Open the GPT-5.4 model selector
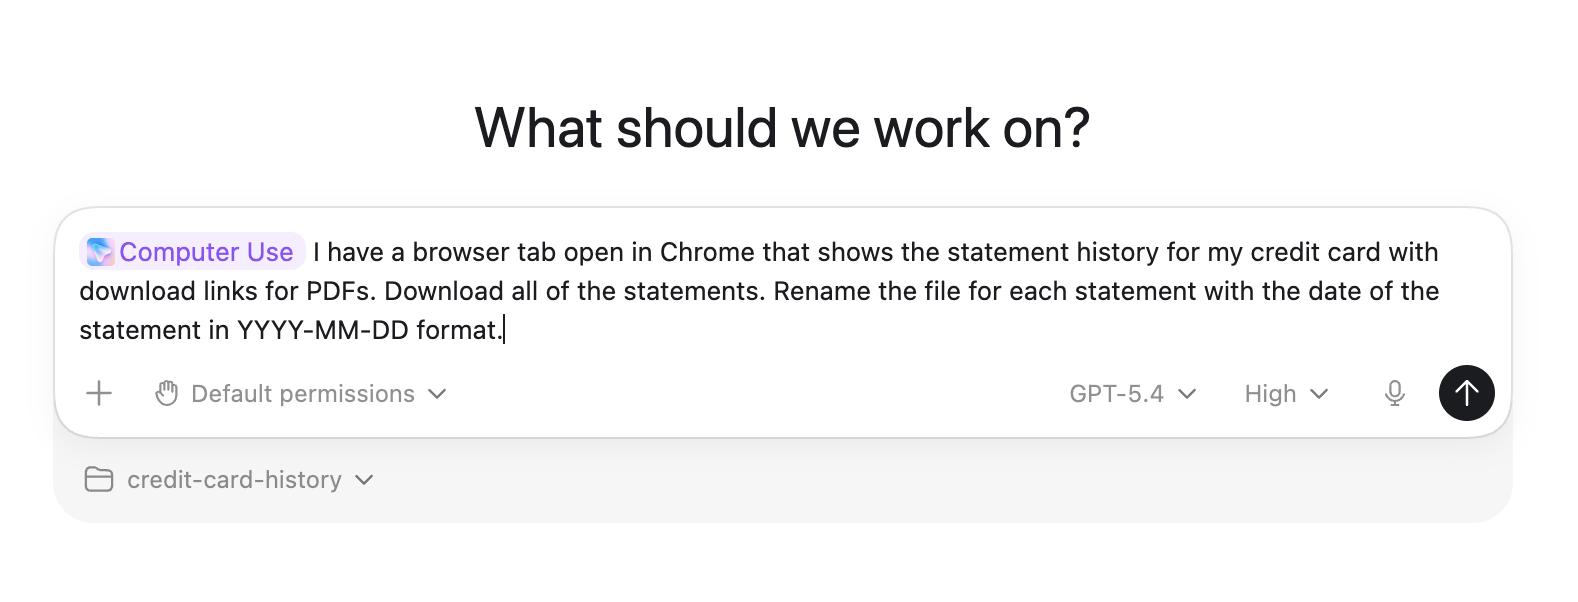Image resolution: width=1578 pixels, height=602 pixels. click(x=1116, y=394)
